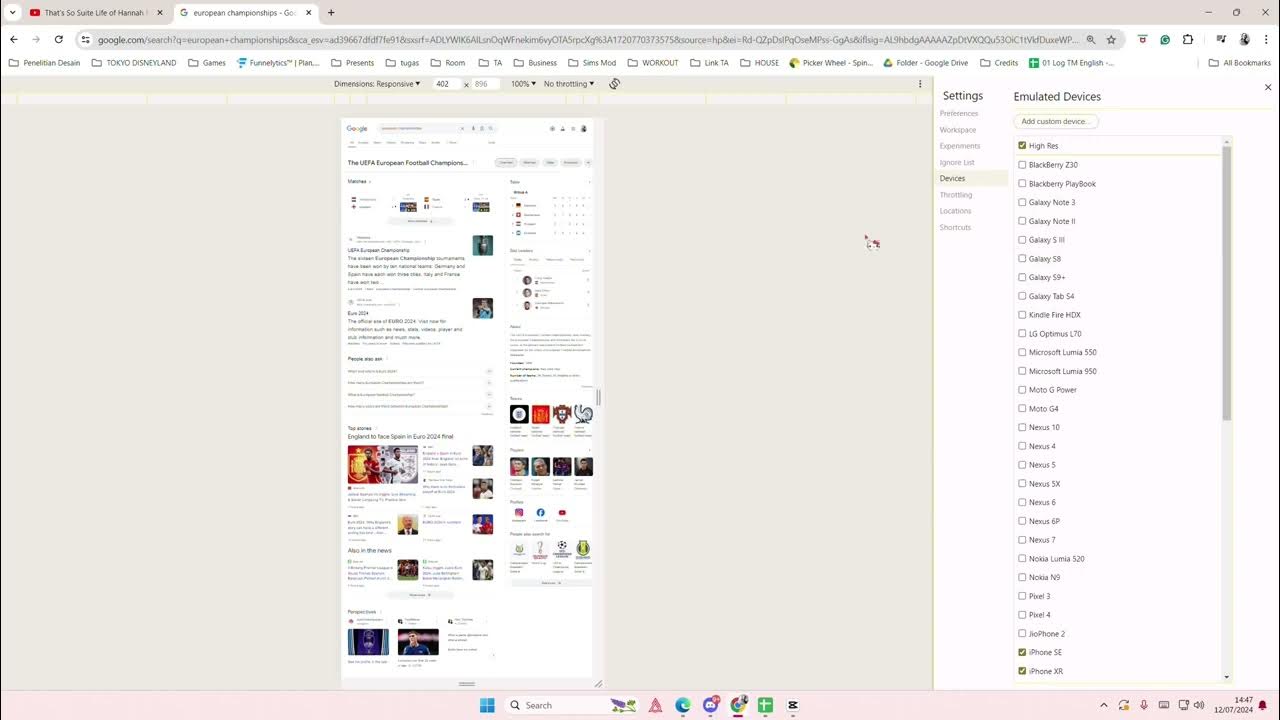Image resolution: width=1280 pixels, height=720 pixels.
Task: Open the Workspace settings tab
Action: coord(958,130)
